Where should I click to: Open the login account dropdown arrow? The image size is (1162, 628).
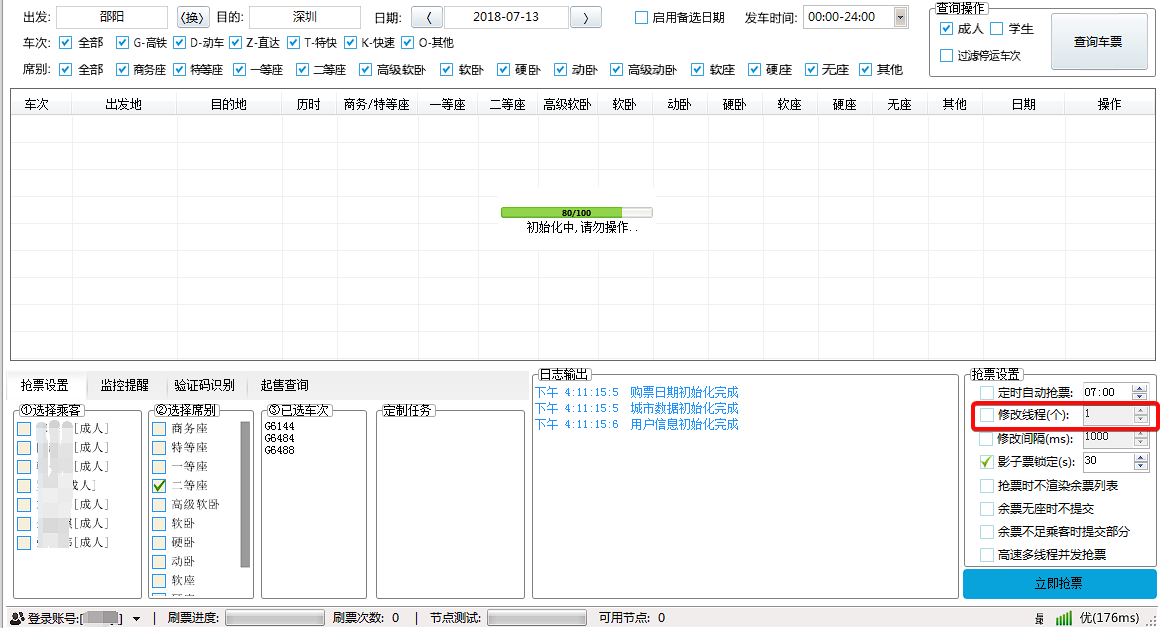[136, 617]
